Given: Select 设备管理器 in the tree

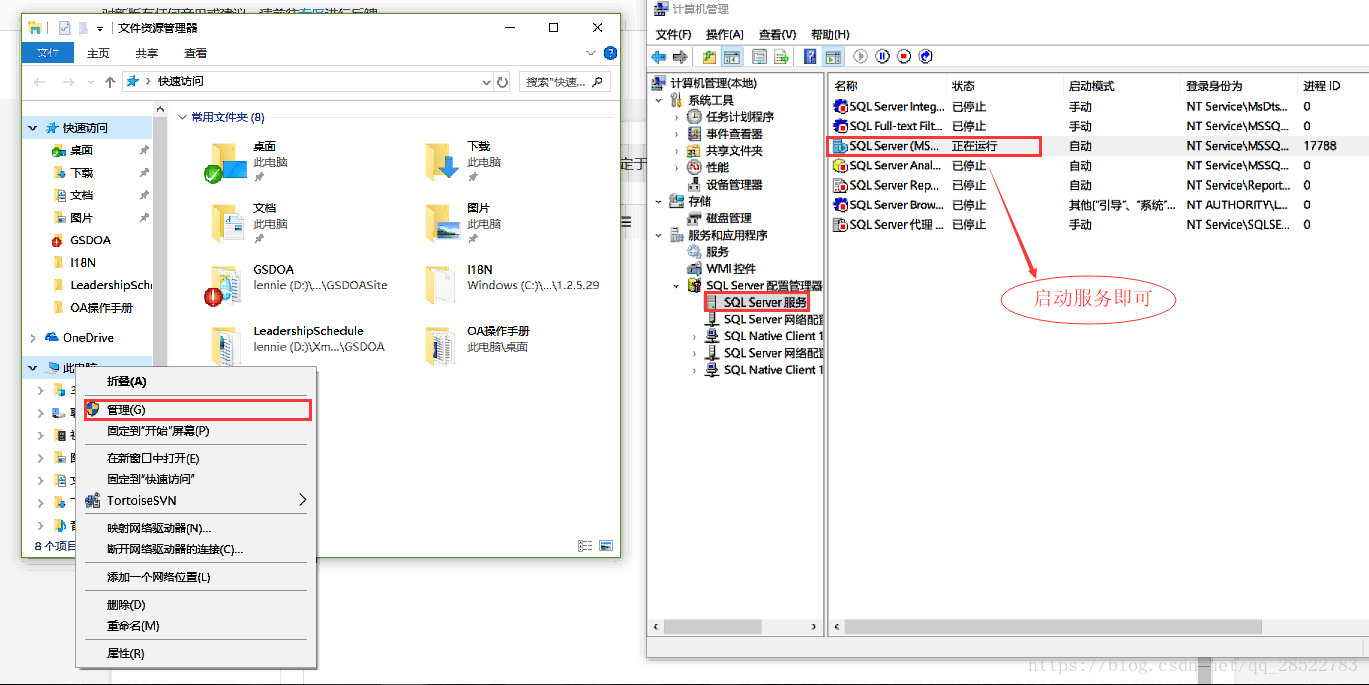Looking at the screenshot, I should point(734,184).
